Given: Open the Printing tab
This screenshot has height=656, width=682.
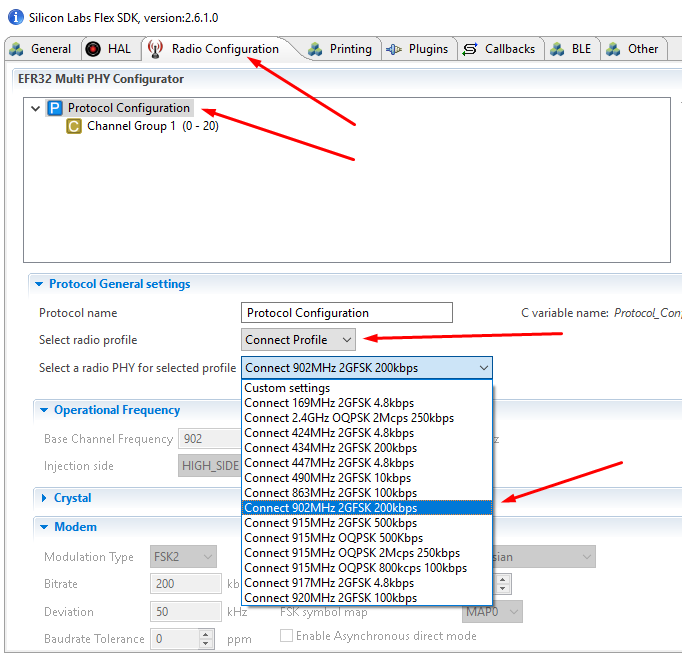Looking at the screenshot, I should click(x=342, y=49).
